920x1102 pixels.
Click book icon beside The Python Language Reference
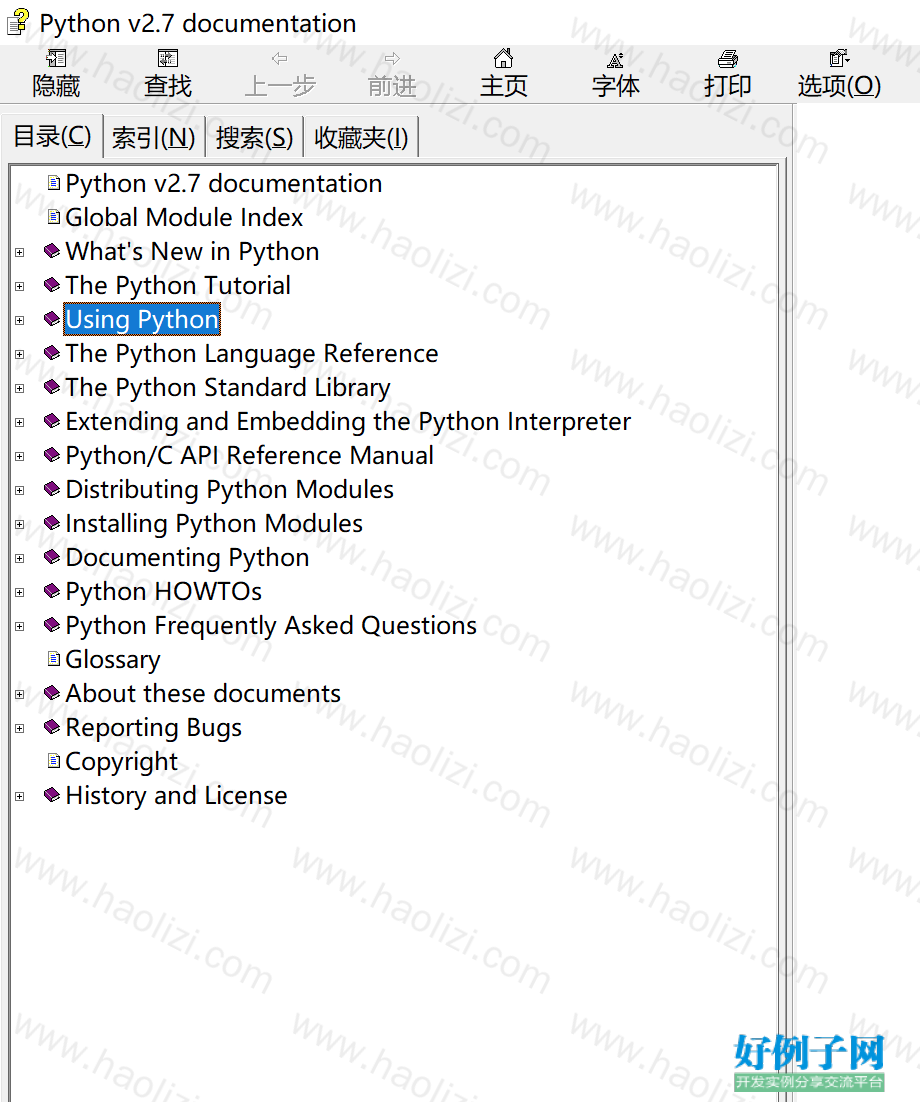tap(51, 352)
